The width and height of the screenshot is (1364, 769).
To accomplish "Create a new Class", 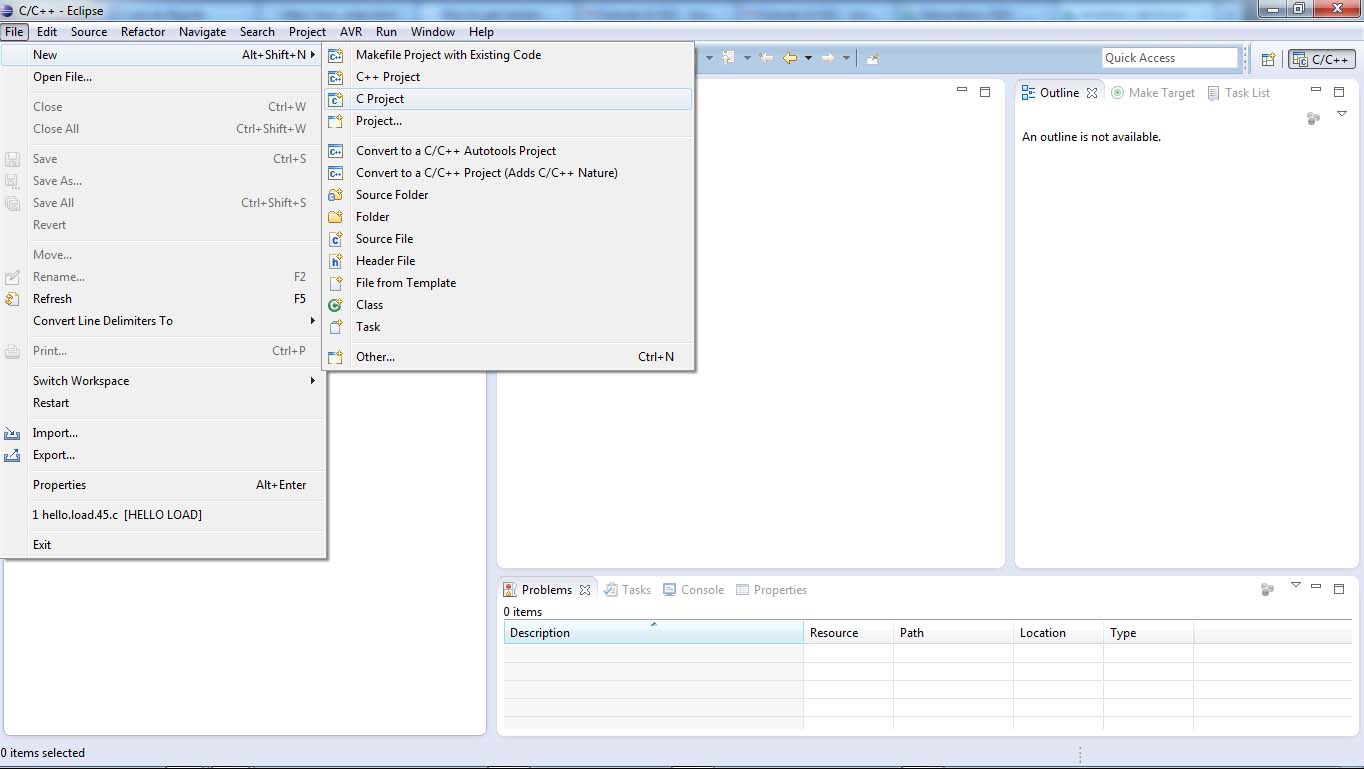I will pos(507,305).
